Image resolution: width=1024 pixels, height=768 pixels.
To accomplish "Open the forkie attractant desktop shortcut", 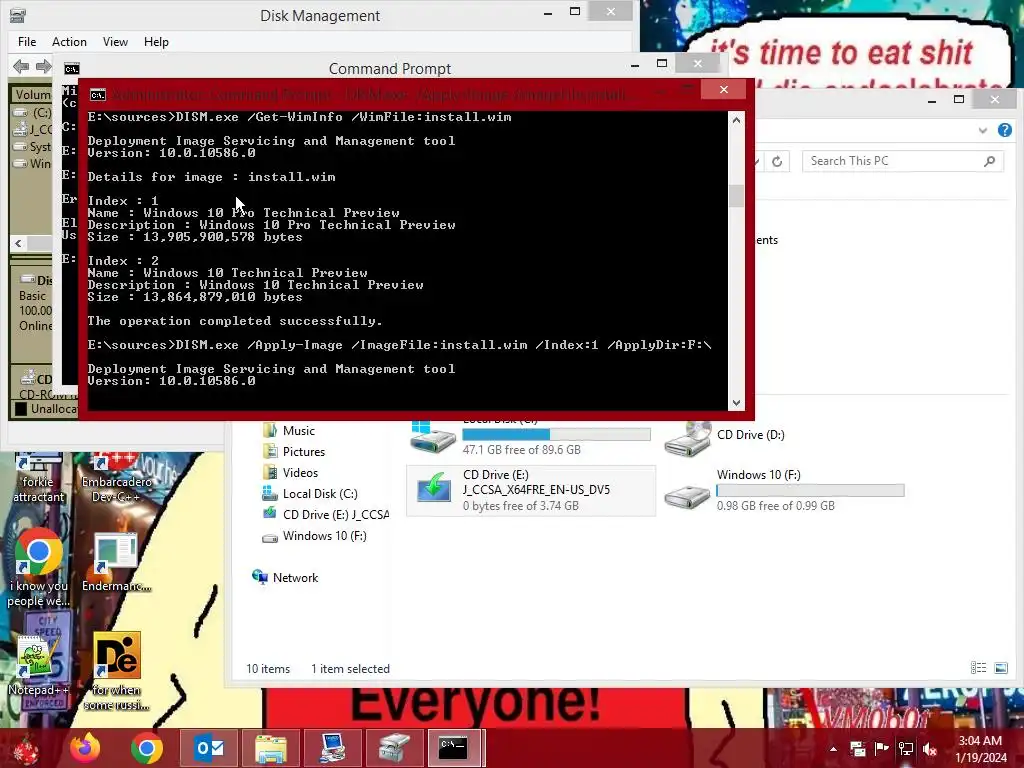I will coord(39,478).
